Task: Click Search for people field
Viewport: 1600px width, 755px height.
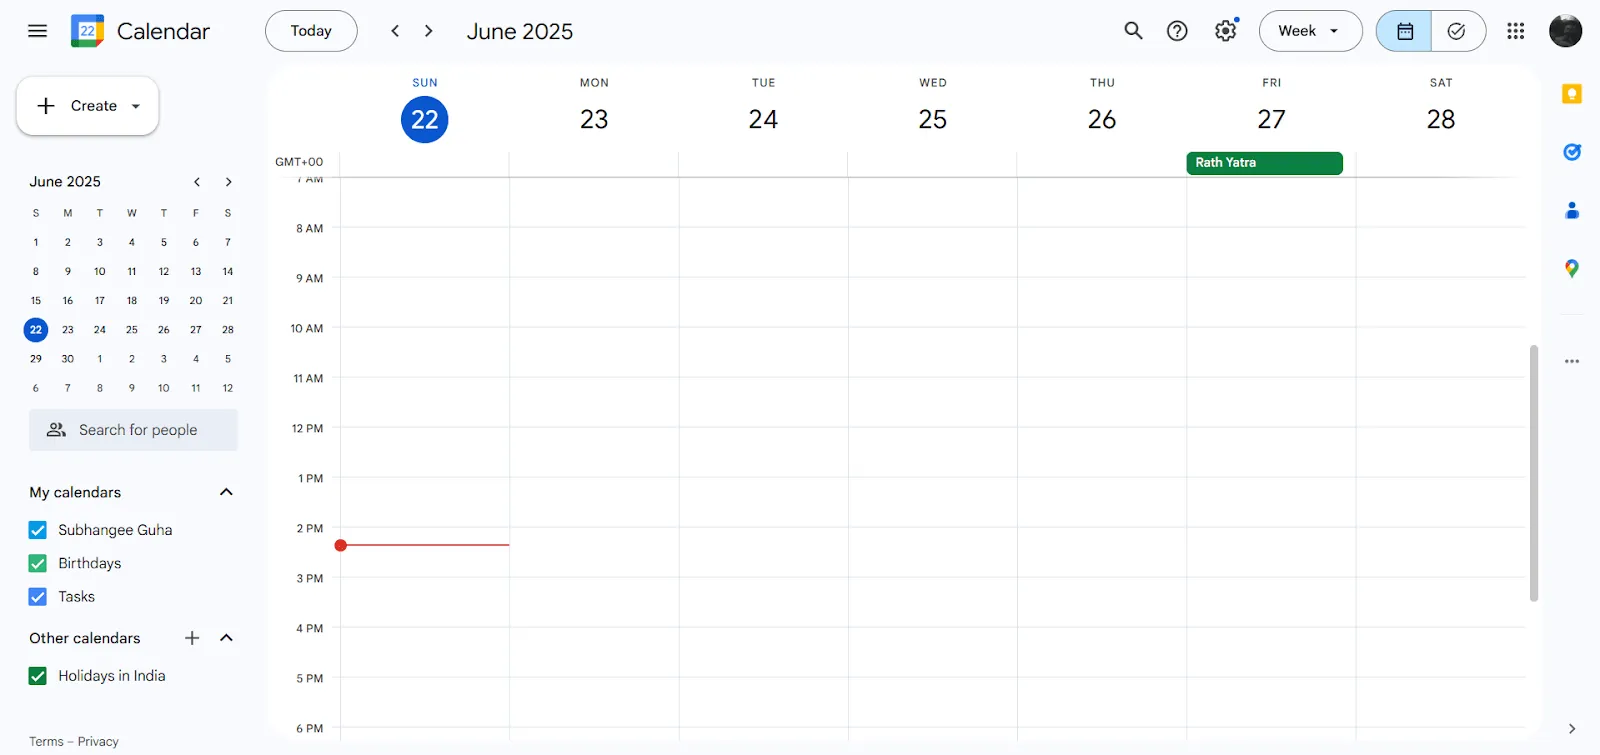Action: (x=133, y=430)
